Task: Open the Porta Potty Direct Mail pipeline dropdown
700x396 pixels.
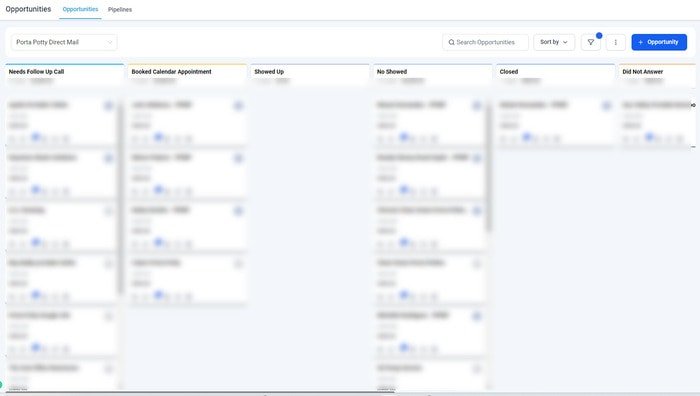Action: click(64, 42)
